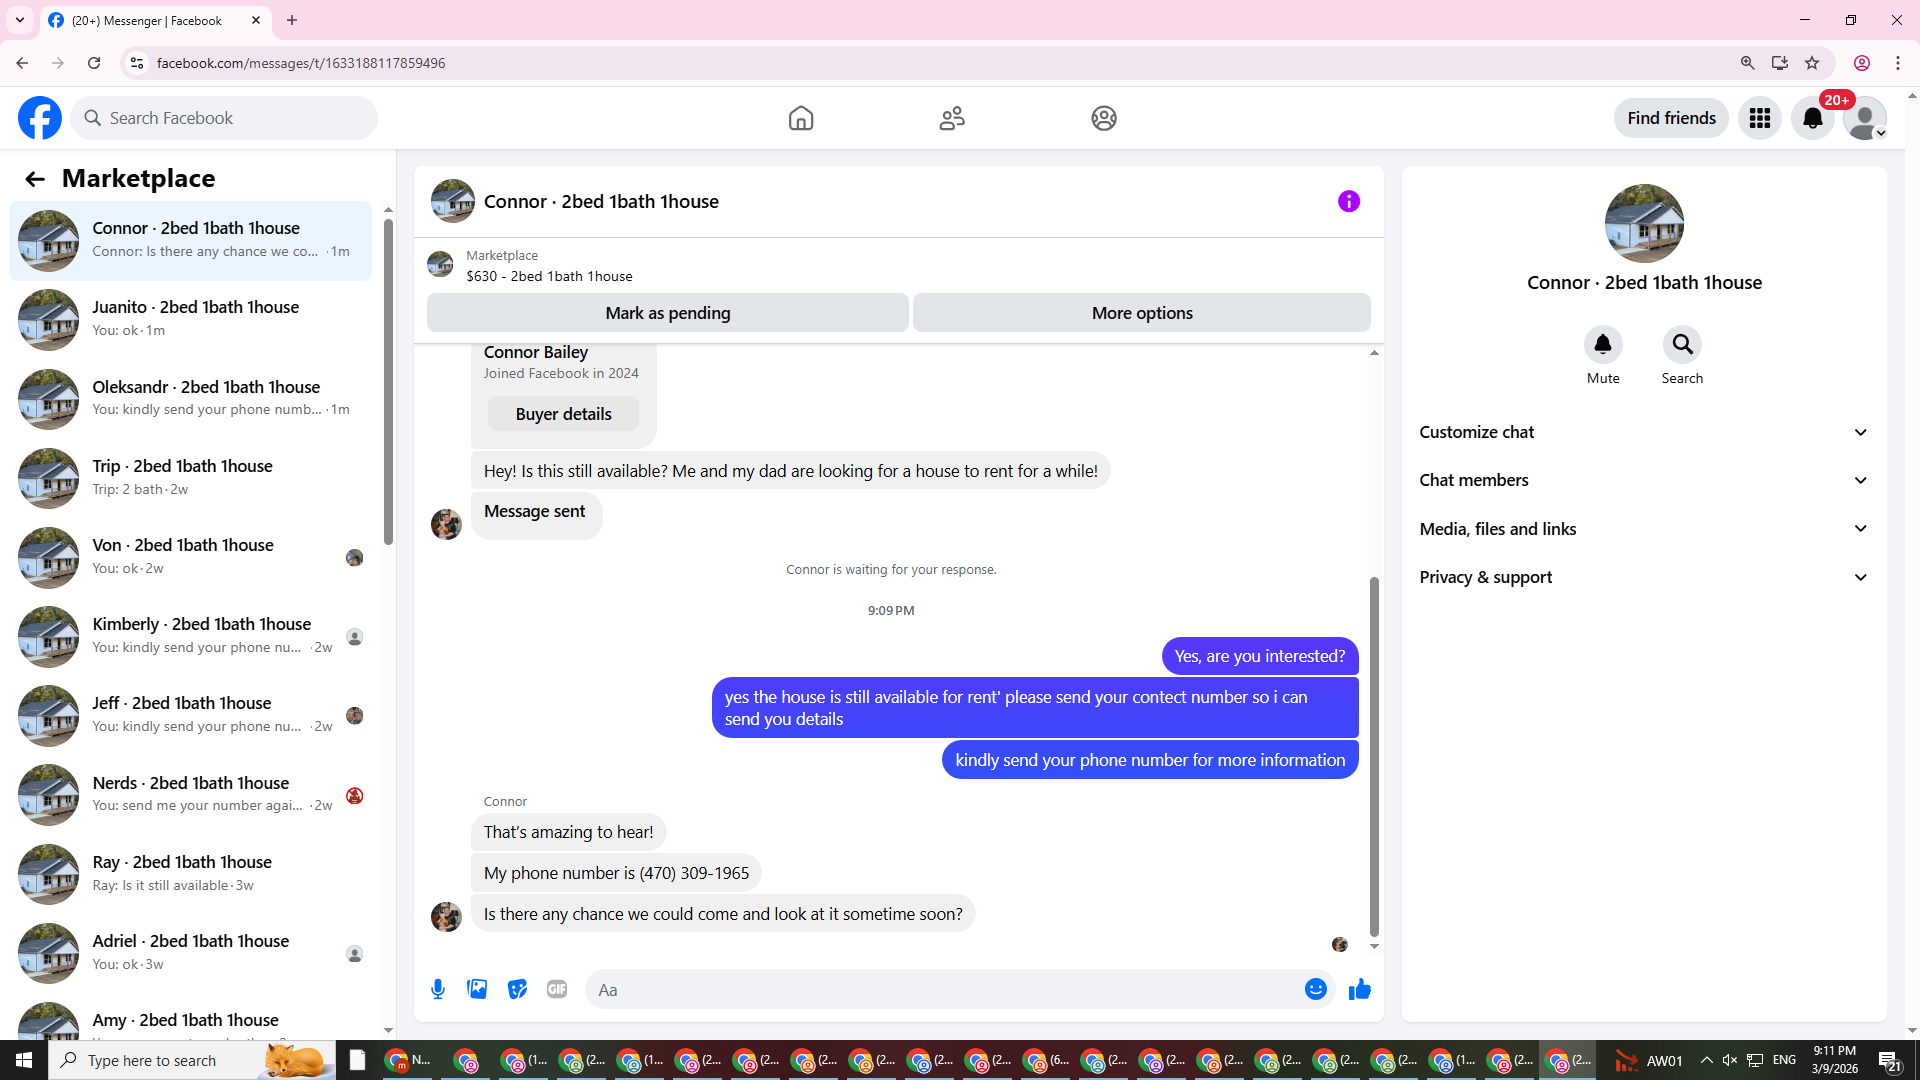This screenshot has width=1920, height=1080.
Task: Search within the conversation
Action: (1682, 345)
